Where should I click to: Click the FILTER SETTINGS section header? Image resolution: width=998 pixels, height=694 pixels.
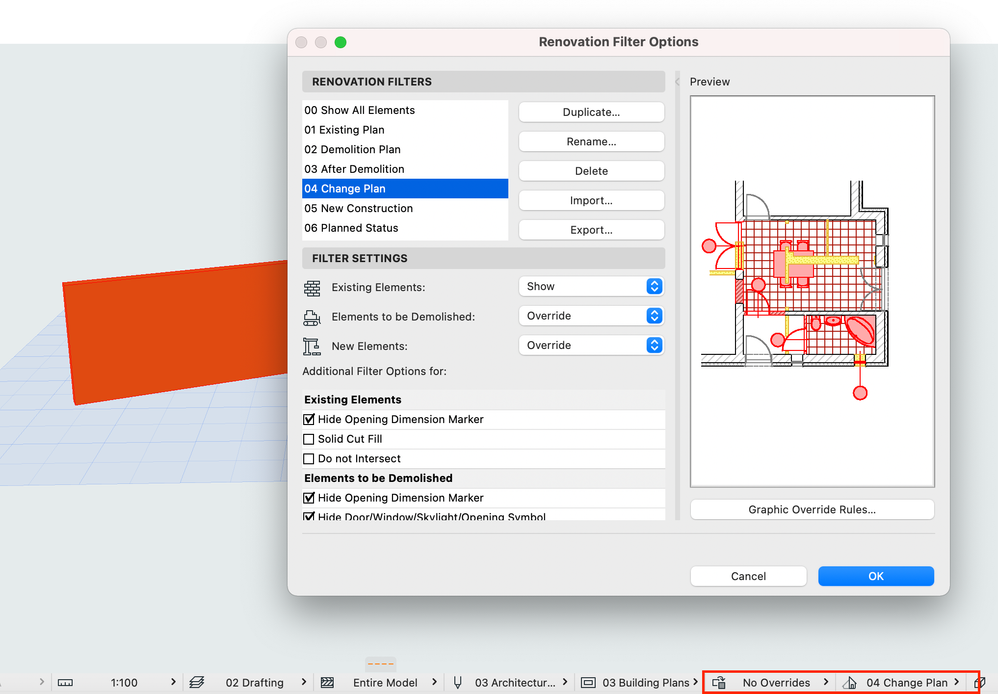(x=484, y=258)
